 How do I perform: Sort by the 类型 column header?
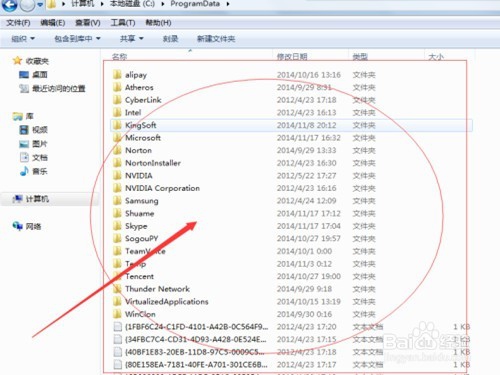(x=360, y=56)
